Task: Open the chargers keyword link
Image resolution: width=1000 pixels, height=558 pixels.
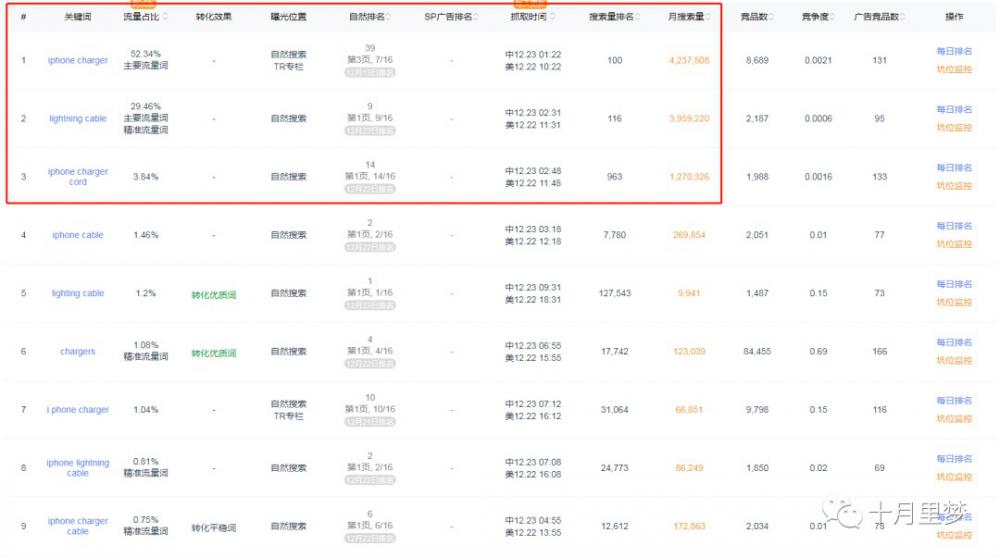Action: [78, 351]
